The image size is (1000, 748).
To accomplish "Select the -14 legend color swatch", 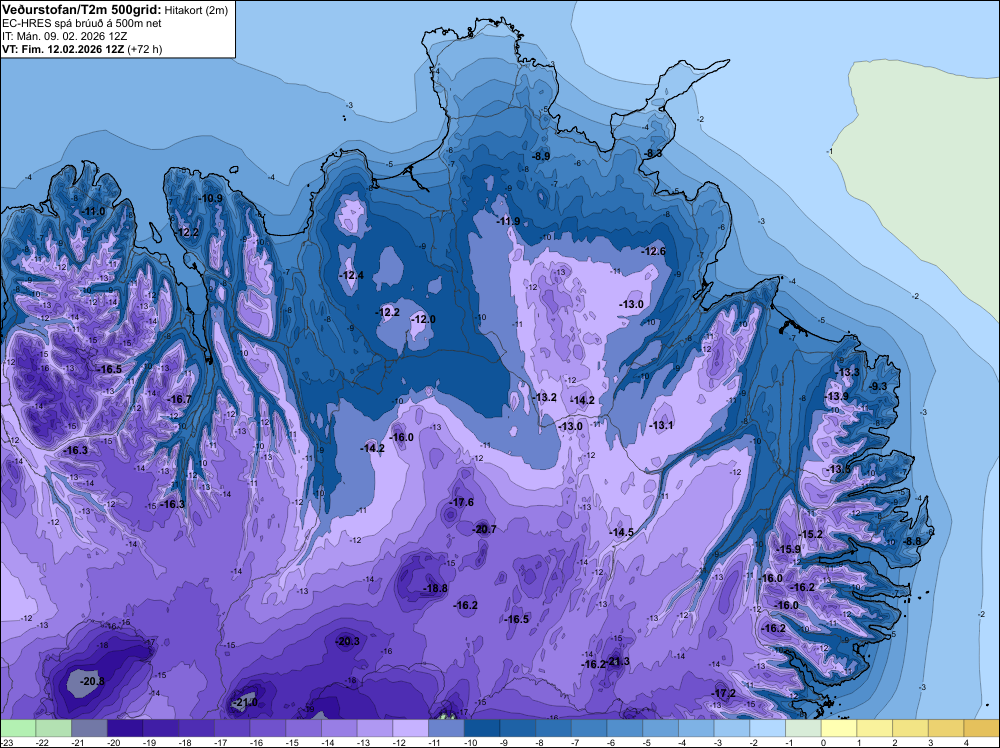I will point(339,728).
